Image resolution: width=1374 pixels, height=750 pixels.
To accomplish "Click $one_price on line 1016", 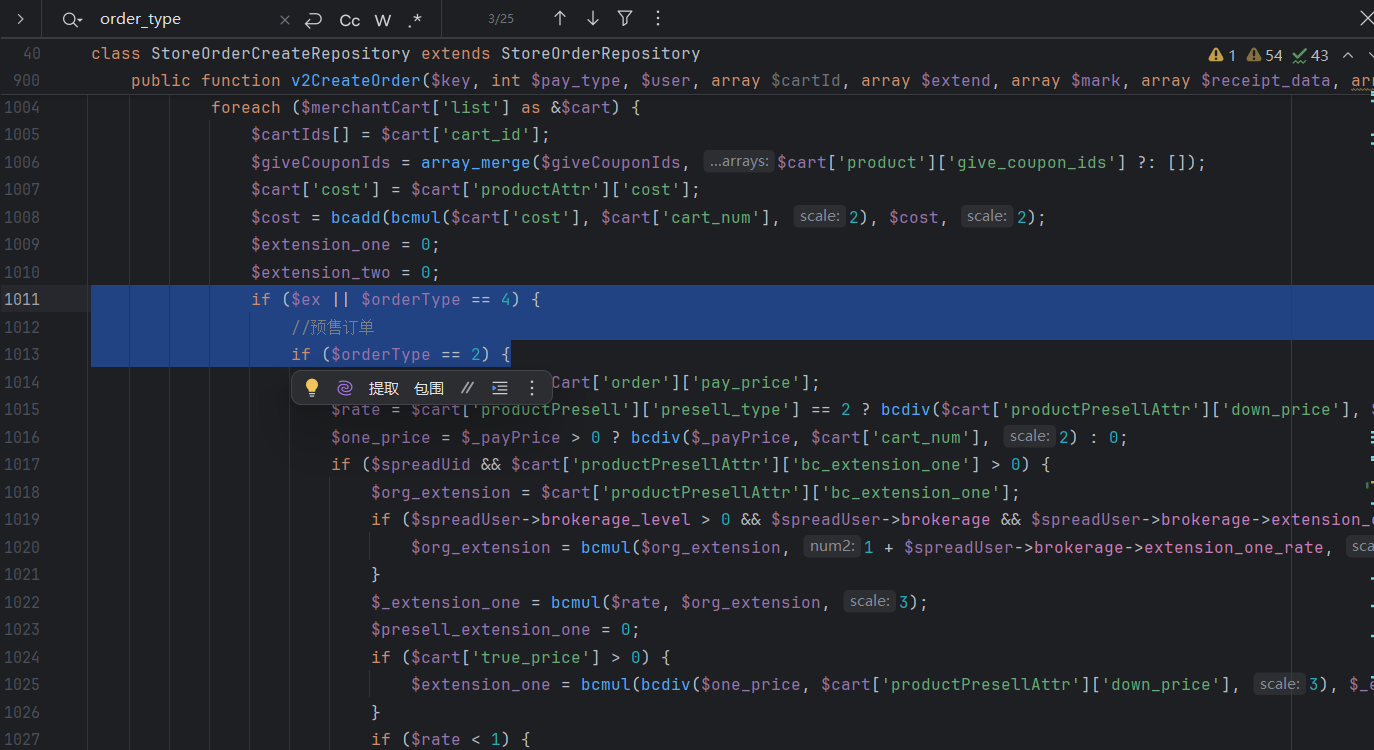I will click(381, 437).
